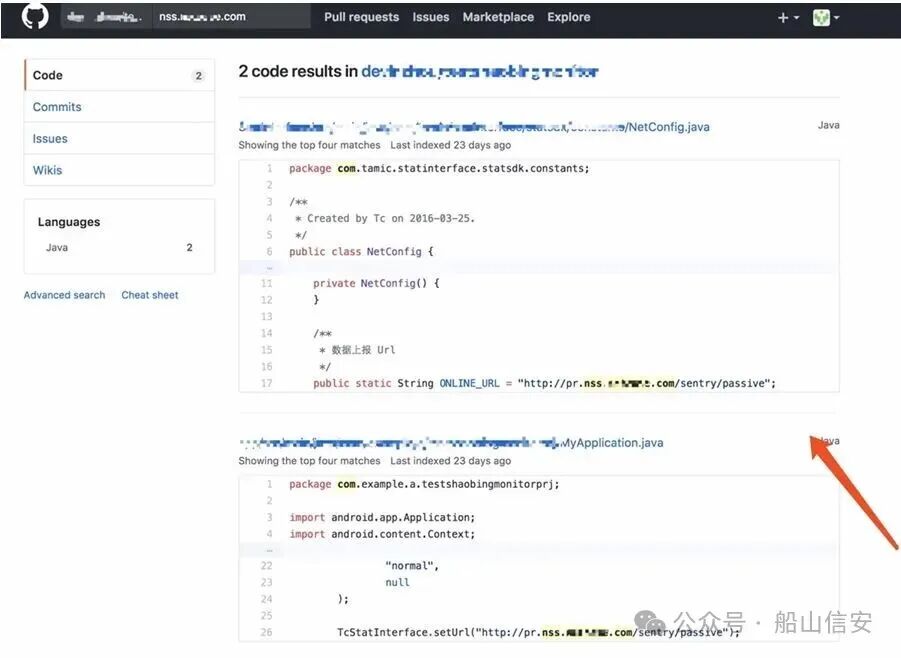Open Issues in the top navigation bar

(431, 17)
